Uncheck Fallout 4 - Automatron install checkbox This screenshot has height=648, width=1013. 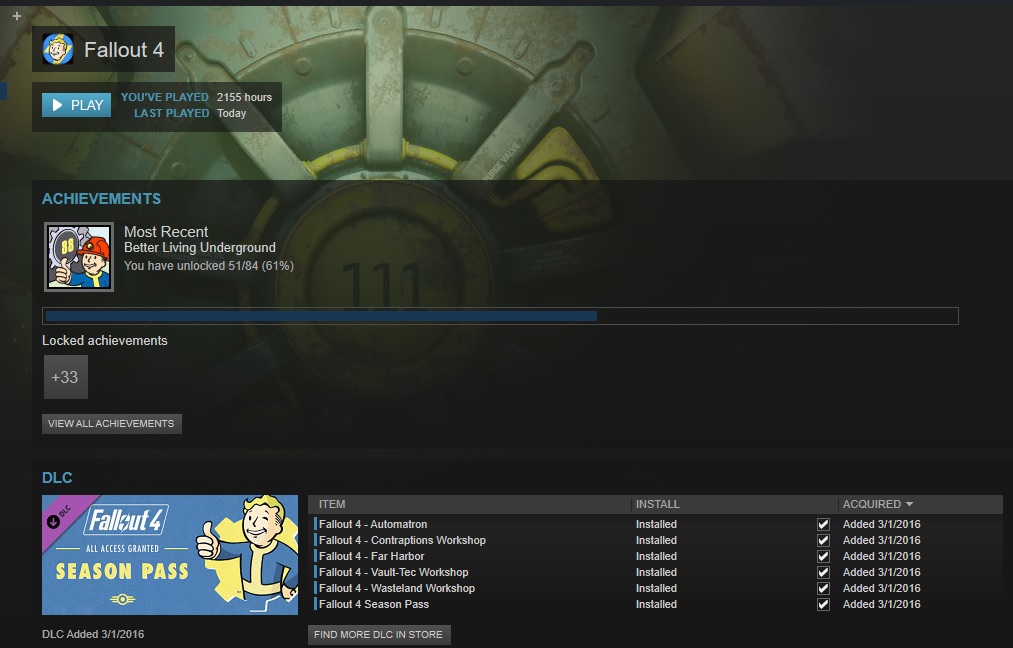pyautogui.click(x=823, y=525)
